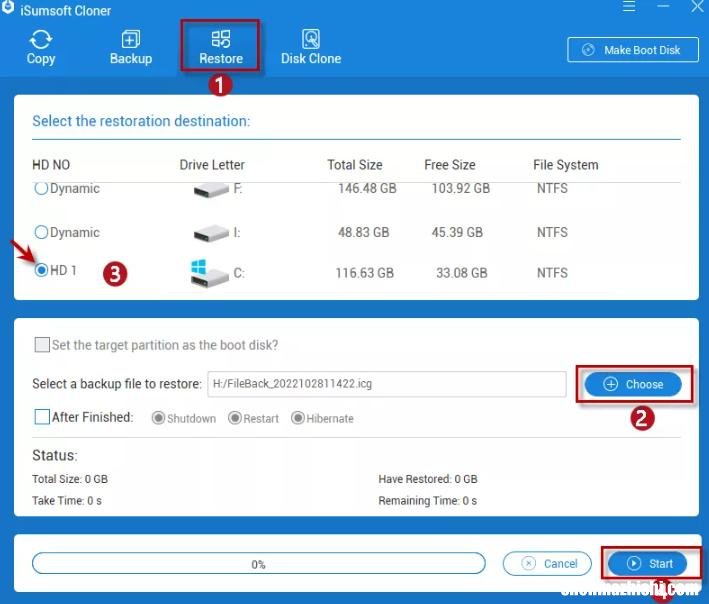The height and width of the screenshot is (604, 709).
Task: Select the Backup icon in toolbar
Action: [x=131, y=46]
